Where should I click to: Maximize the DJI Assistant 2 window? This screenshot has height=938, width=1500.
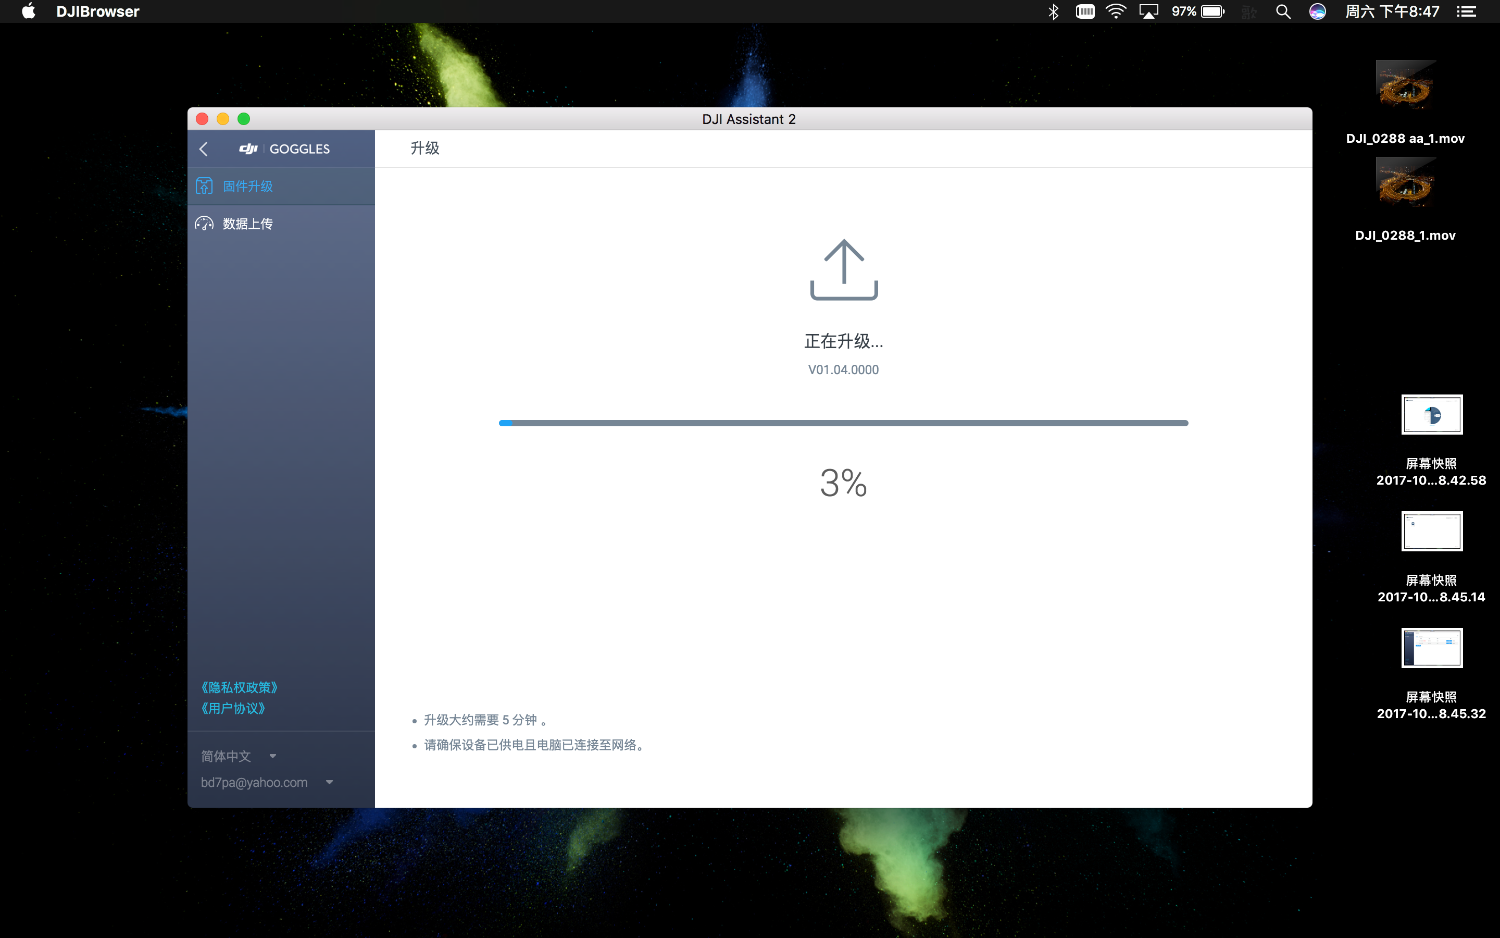tap(244, 119)
